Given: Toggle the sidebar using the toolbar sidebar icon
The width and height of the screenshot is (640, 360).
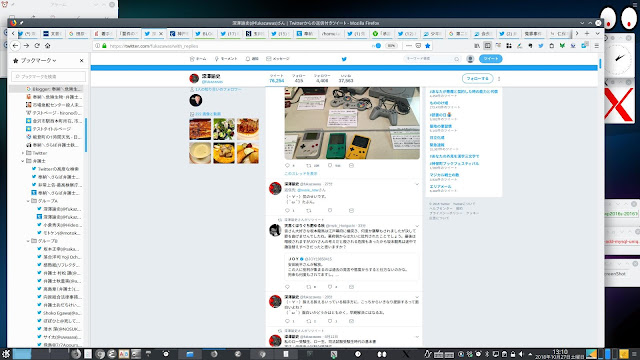Looking at the screenshot, I should 487,46.
